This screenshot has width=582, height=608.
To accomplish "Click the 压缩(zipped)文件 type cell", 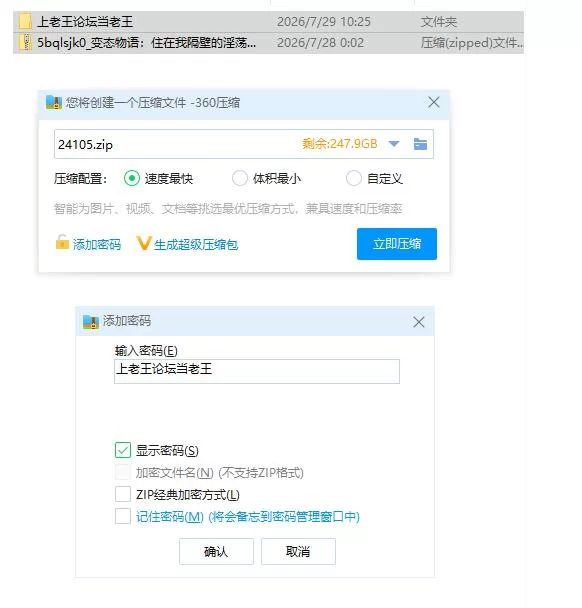I will pos(471,42).
